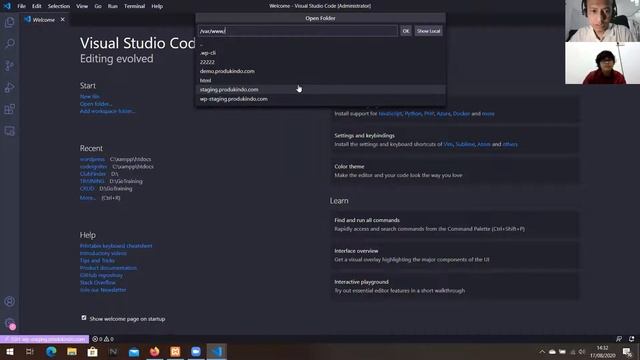Click the New file link under Start
Viewport: 640px width, 360px height.
click(x=90, y=97)
